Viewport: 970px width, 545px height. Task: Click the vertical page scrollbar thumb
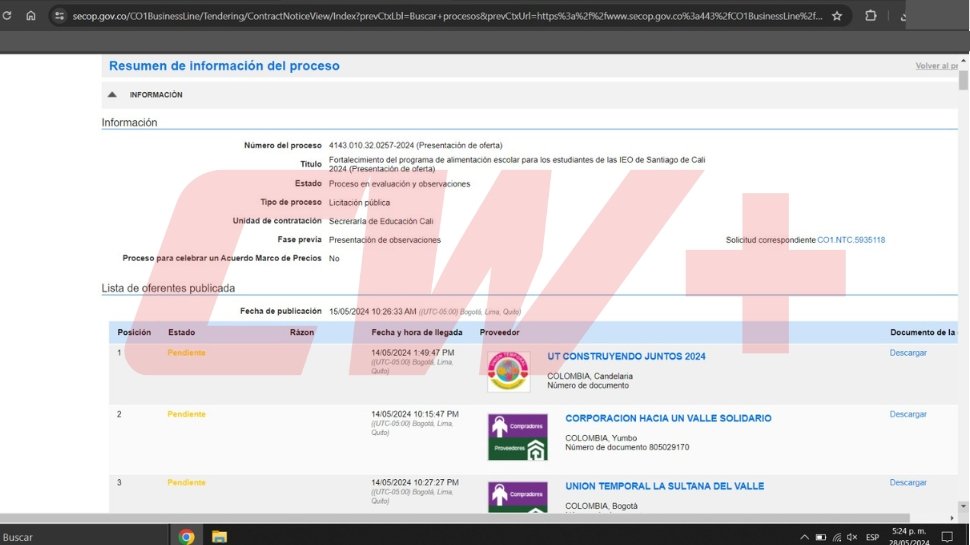tap(963, 80)
